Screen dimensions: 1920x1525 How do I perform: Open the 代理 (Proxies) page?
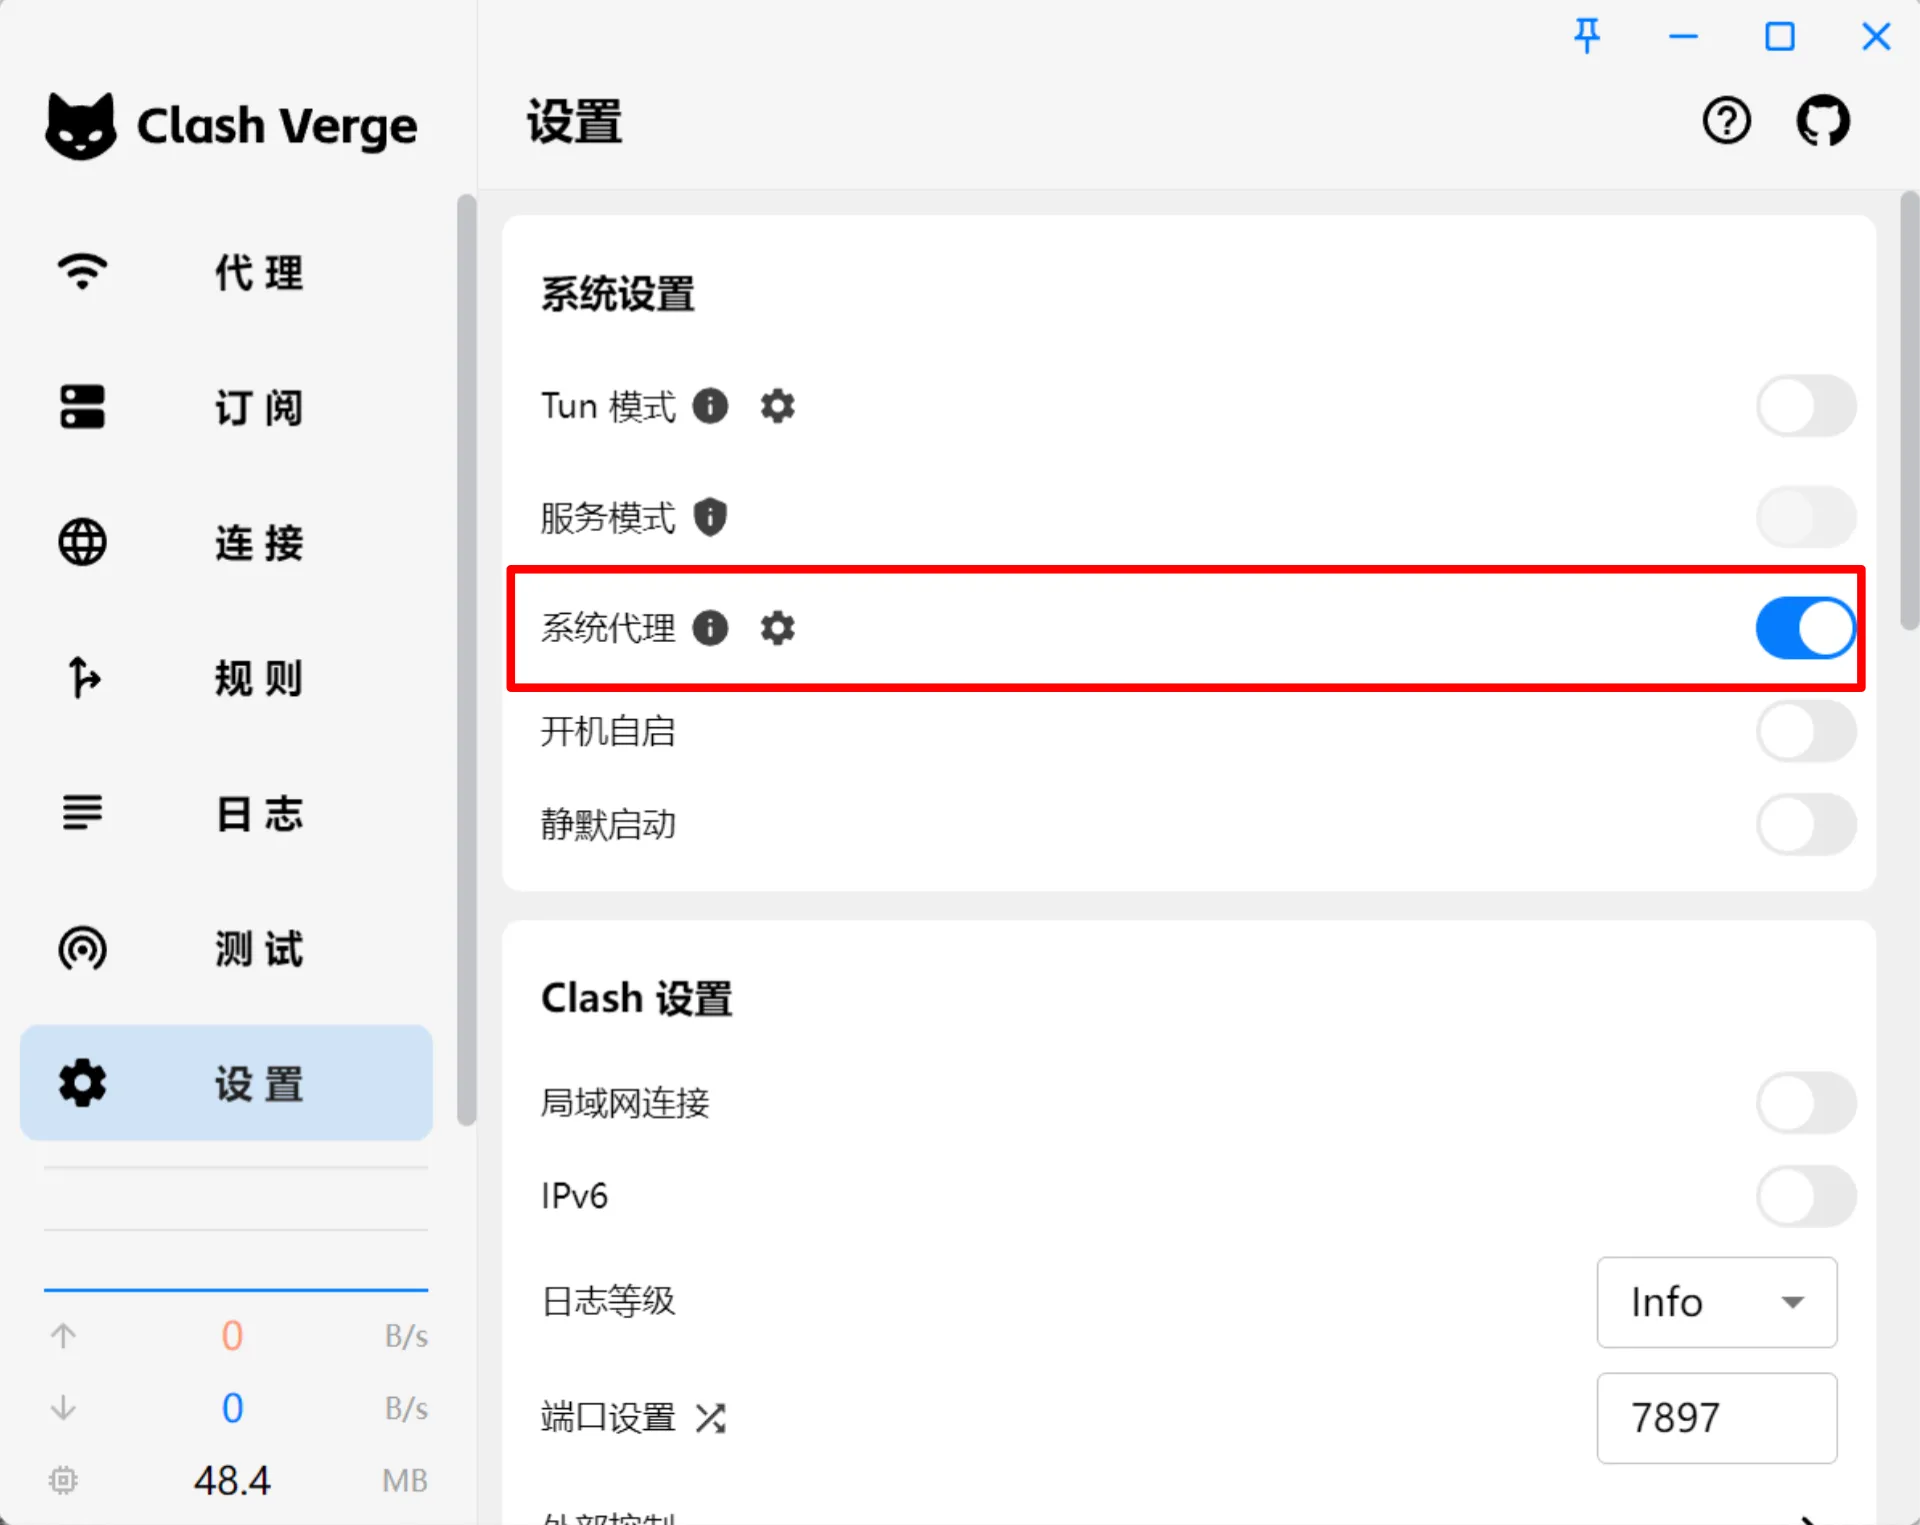click(x=226, y=272)
